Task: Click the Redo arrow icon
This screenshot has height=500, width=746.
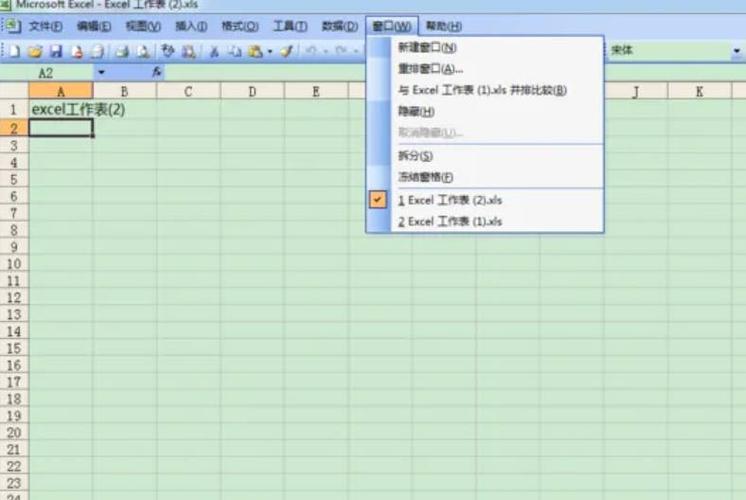Action: [341, 50]
